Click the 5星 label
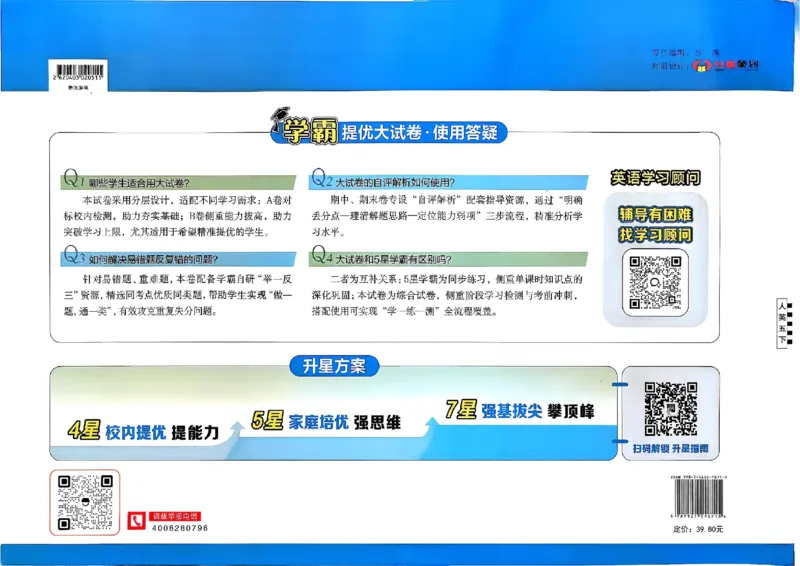 pos(267,421)
